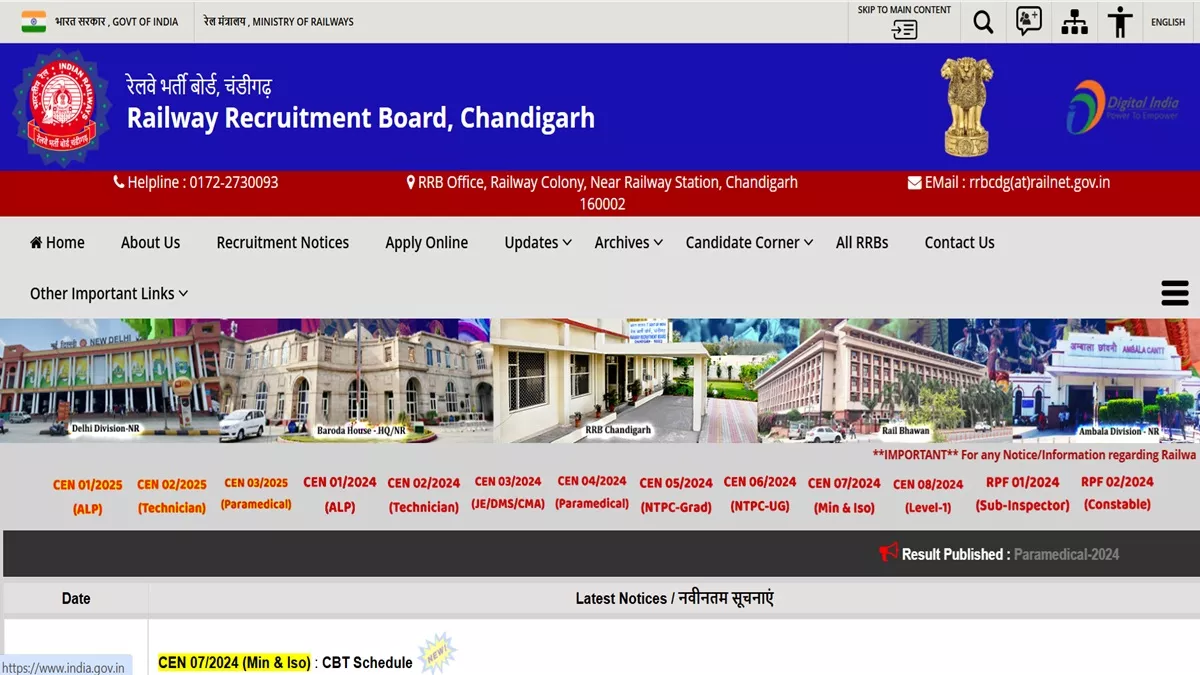1200x675 pixels.
Task: Click the envelope icon beside EMail
Action: pos(914,182)
